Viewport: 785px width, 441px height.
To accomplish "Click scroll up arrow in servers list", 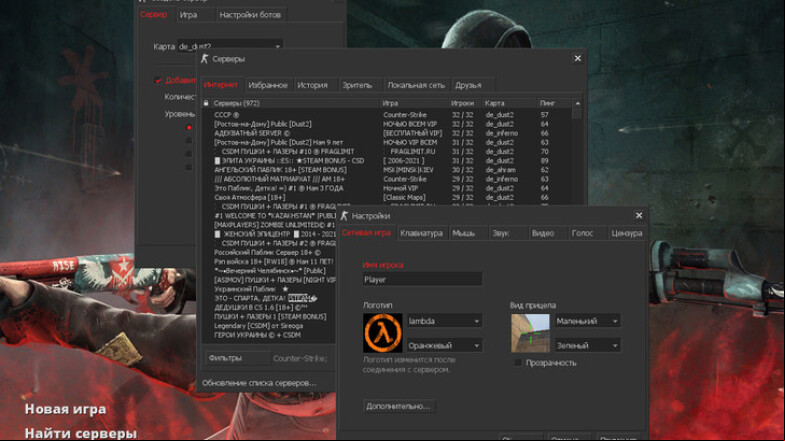I will [x=577, y=103].
